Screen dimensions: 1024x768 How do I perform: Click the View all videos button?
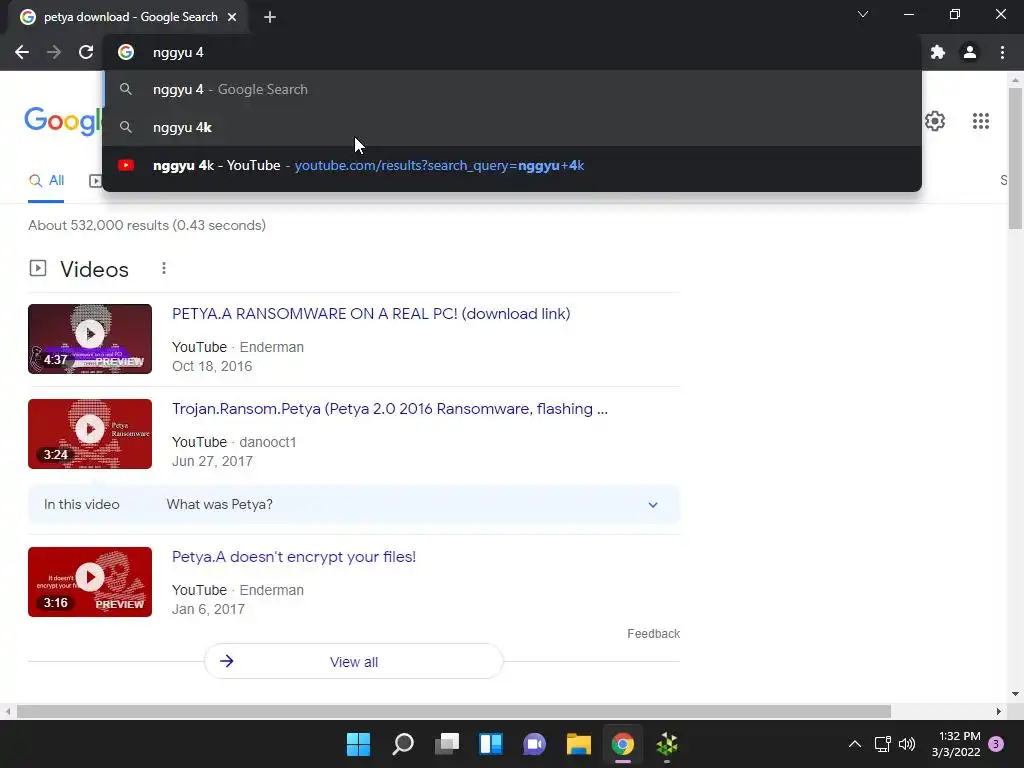[354, 662]
